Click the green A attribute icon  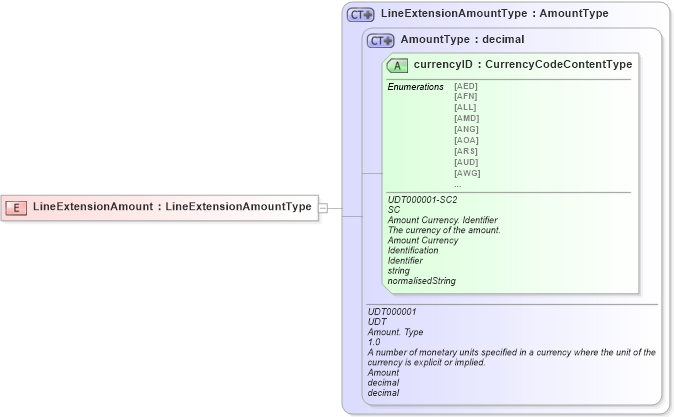(397, 66)
